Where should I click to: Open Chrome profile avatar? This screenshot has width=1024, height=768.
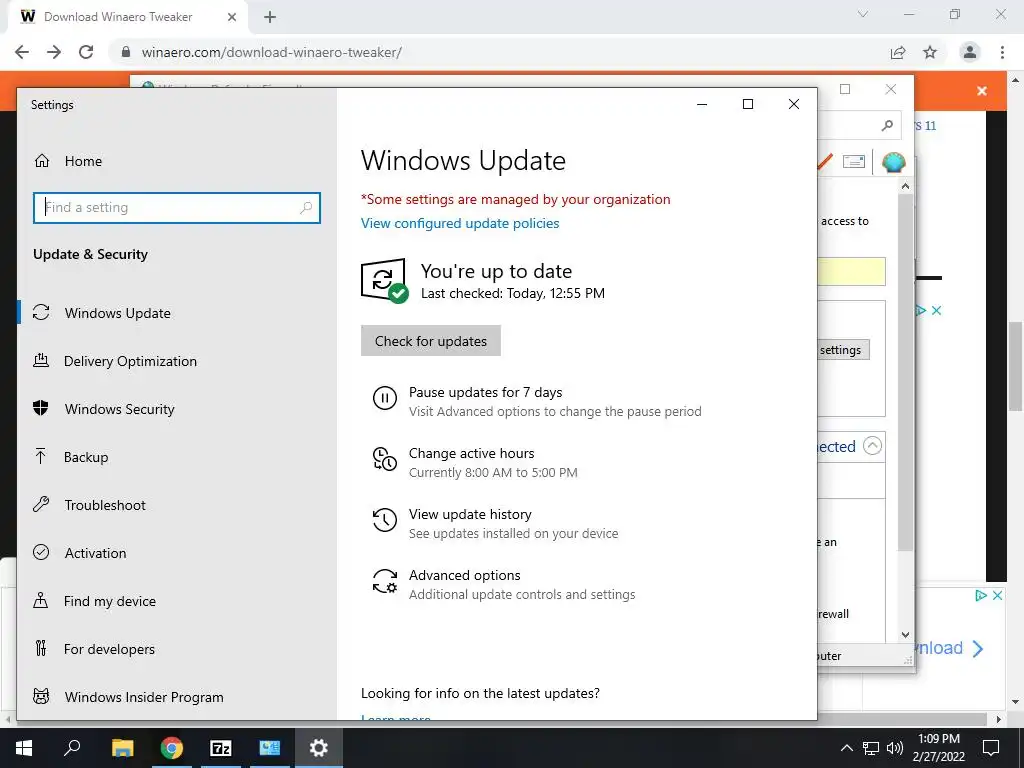coord(970,52)
